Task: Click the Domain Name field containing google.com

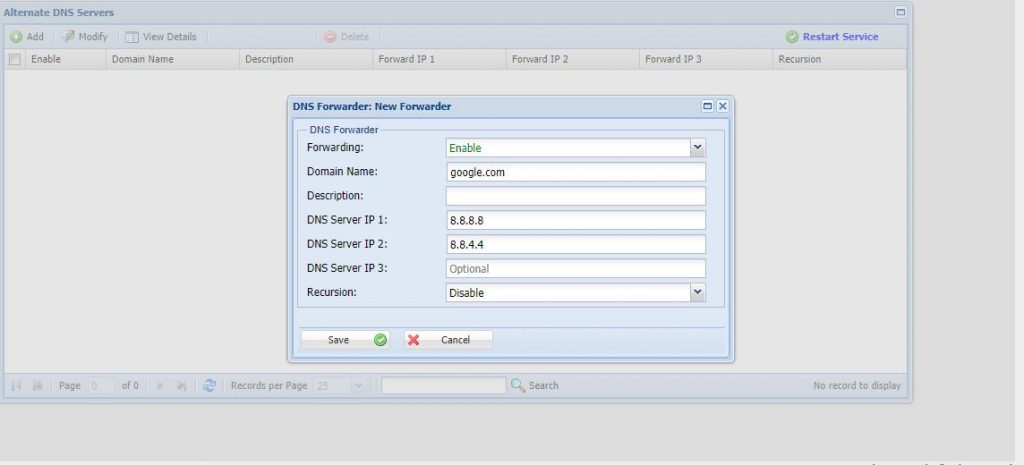Action: point(575,172)
